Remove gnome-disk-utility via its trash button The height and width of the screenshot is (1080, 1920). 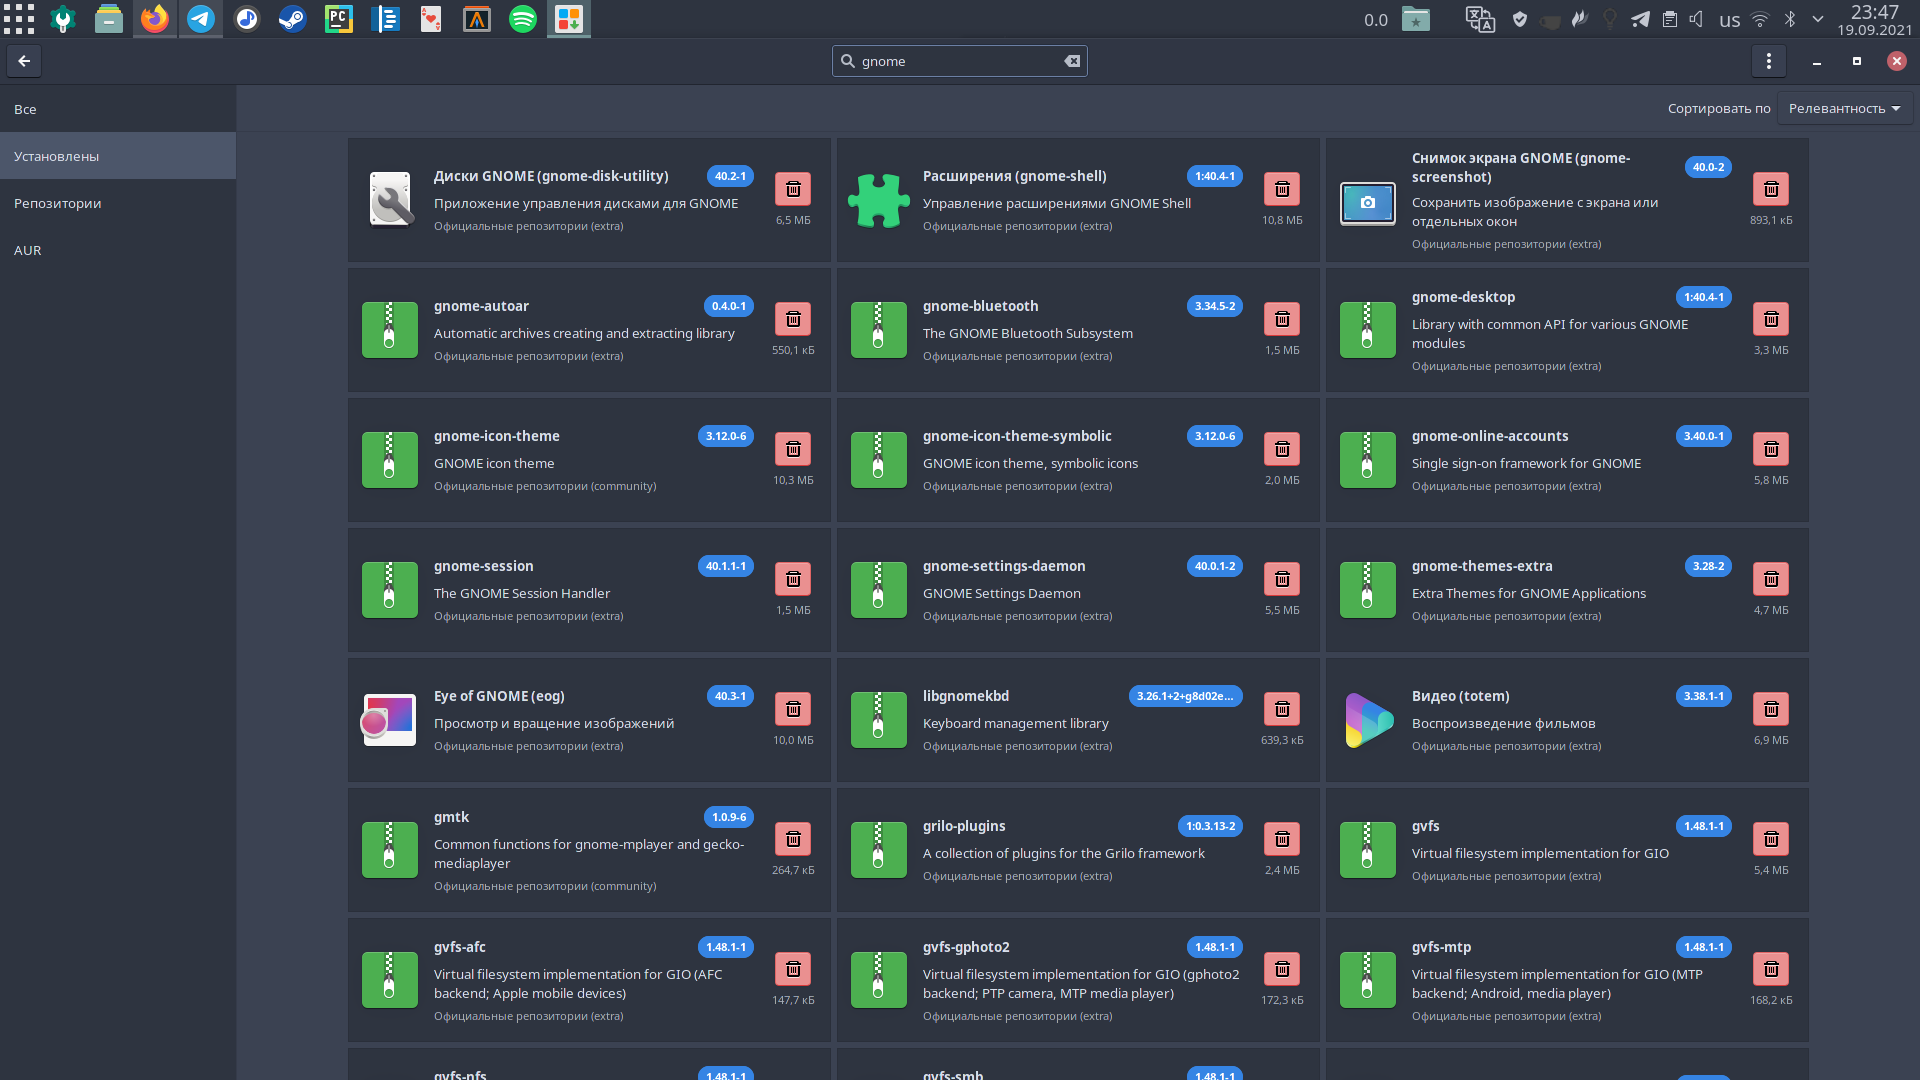click(x=793, y=189)
